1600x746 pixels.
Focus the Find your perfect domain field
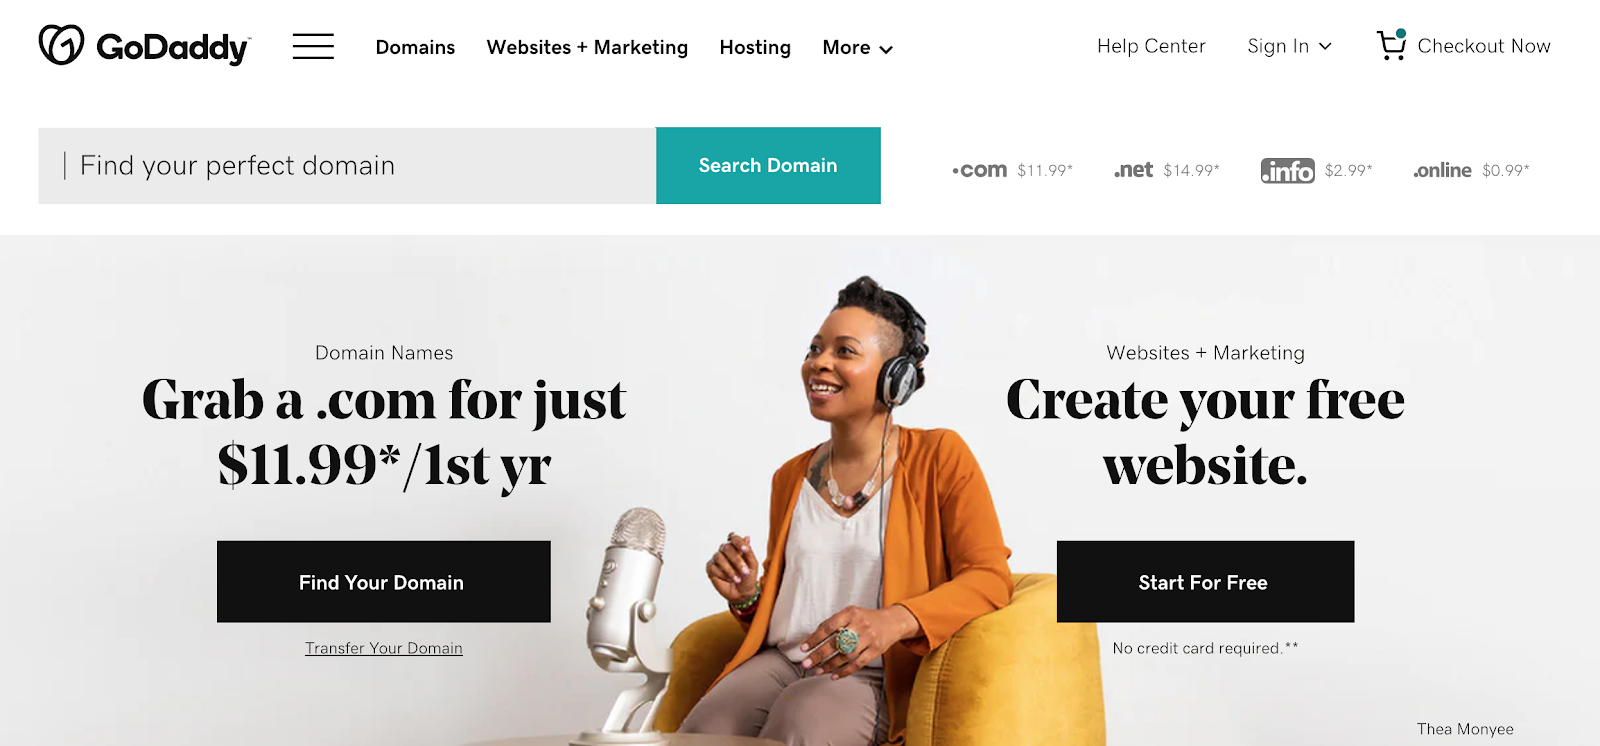pos(347,165)
